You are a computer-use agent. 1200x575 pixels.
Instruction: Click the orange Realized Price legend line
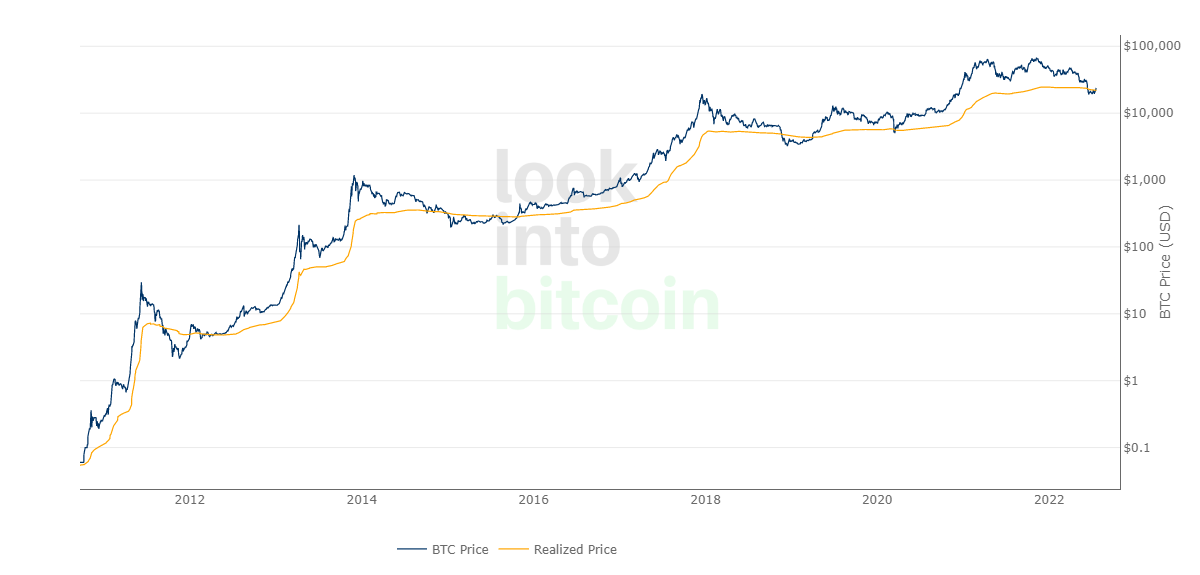click(514, 549)
